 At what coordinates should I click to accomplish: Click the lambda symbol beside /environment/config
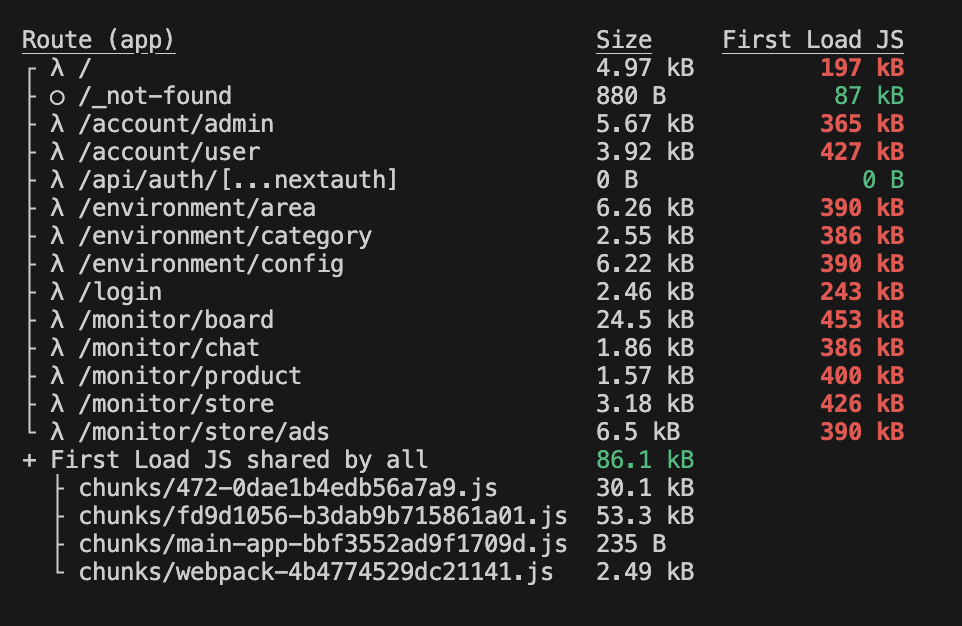(57, 264)
